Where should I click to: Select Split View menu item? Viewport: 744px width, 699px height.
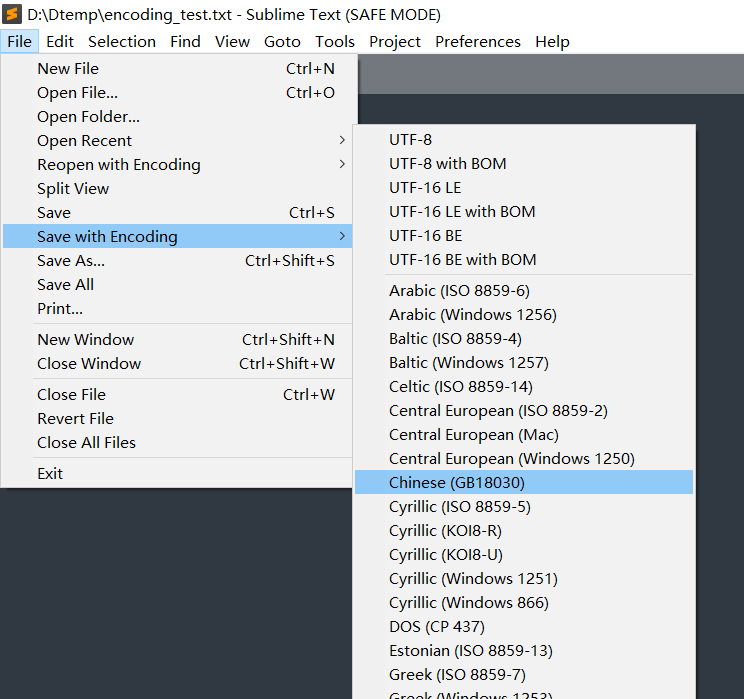[x=177, y=188]
